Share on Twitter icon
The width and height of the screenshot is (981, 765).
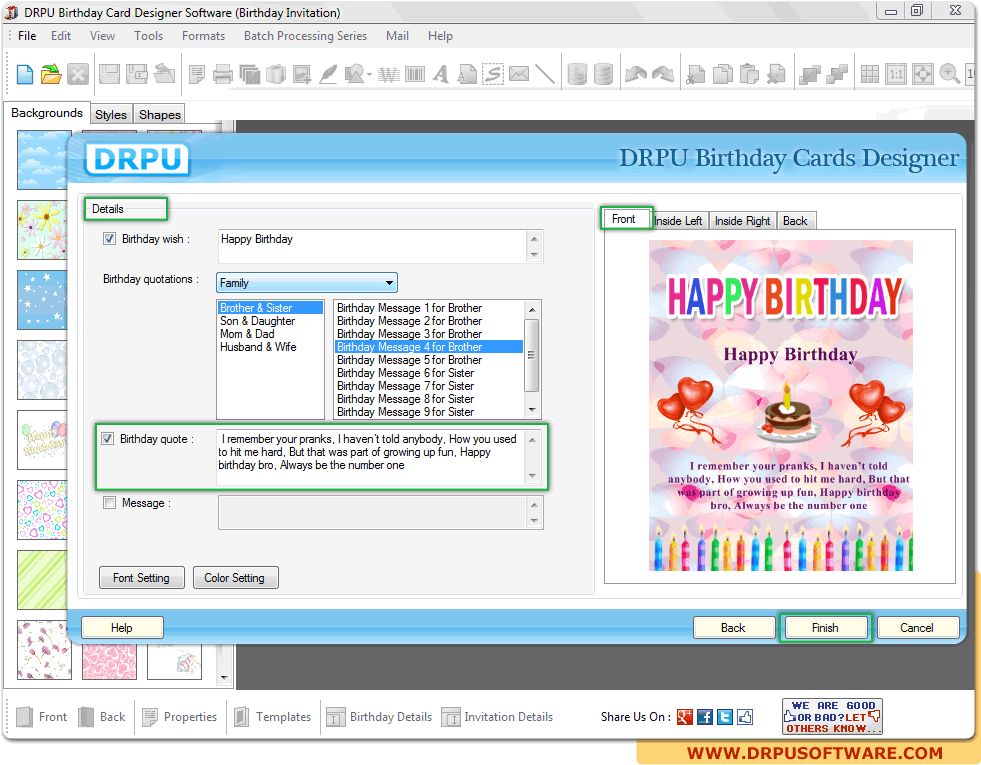click(725, 717)
